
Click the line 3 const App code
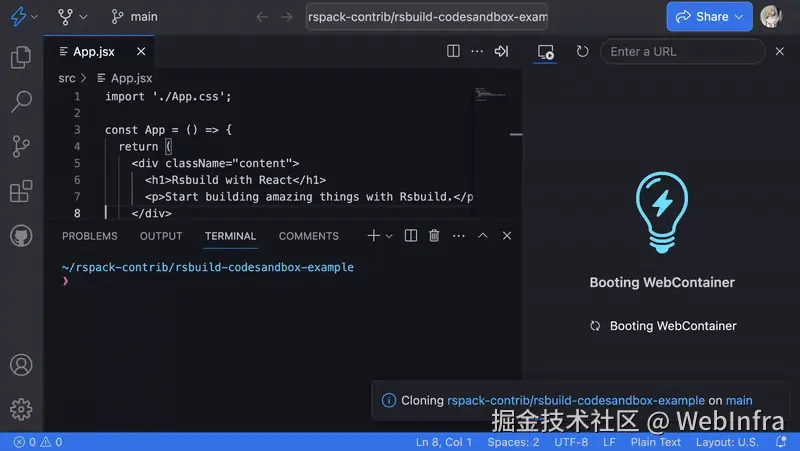click(x=168, y=130)
